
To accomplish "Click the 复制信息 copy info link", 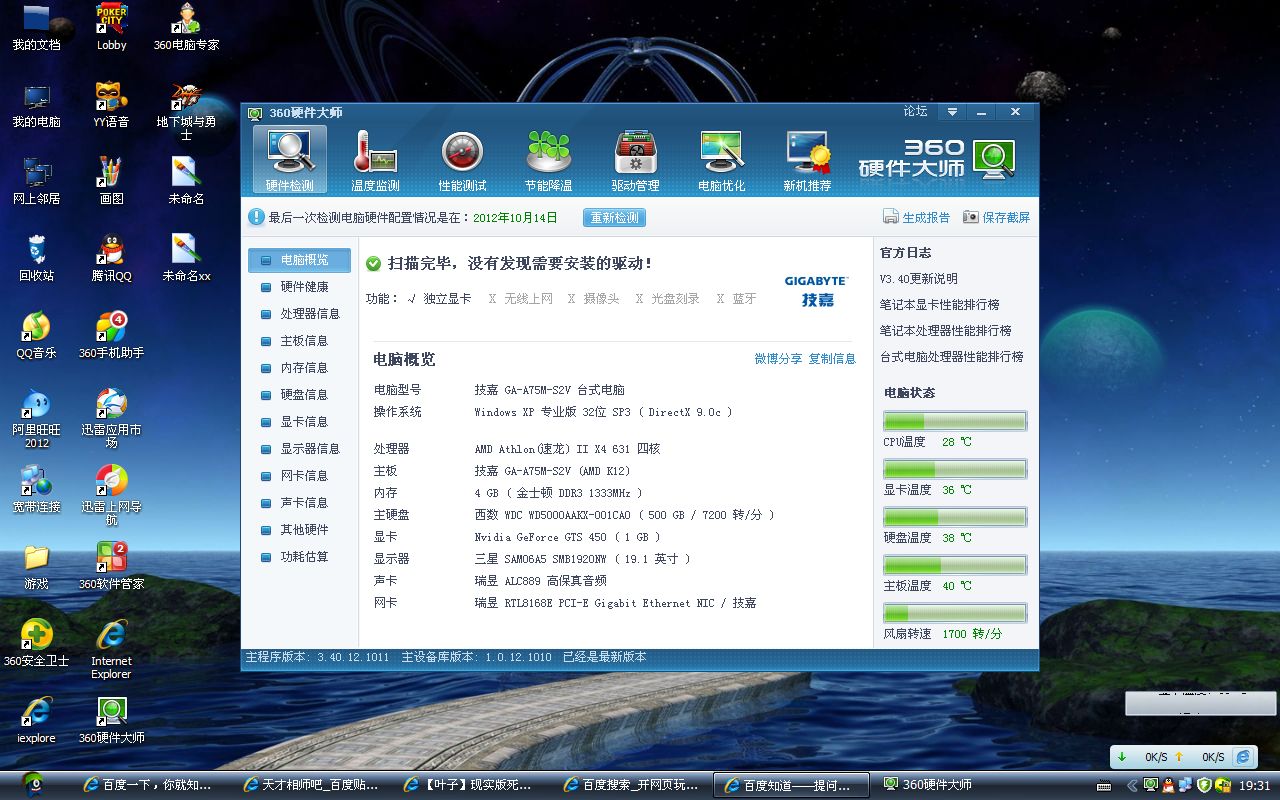I will tap(832, 359).
